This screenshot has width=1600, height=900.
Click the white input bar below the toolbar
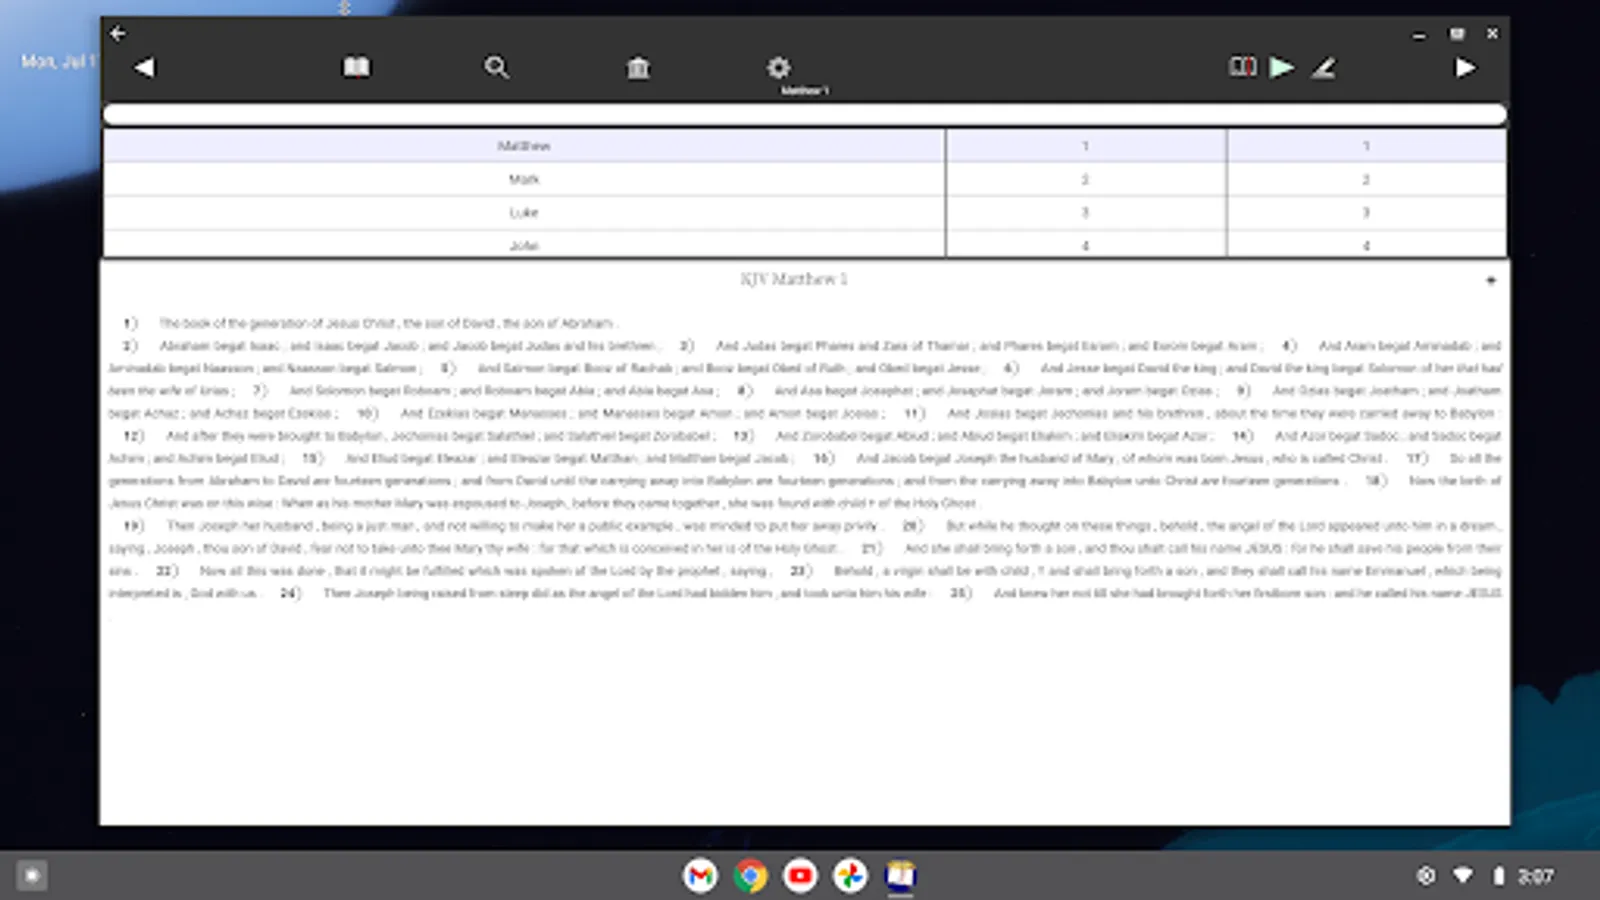click(x=805, y=114)
